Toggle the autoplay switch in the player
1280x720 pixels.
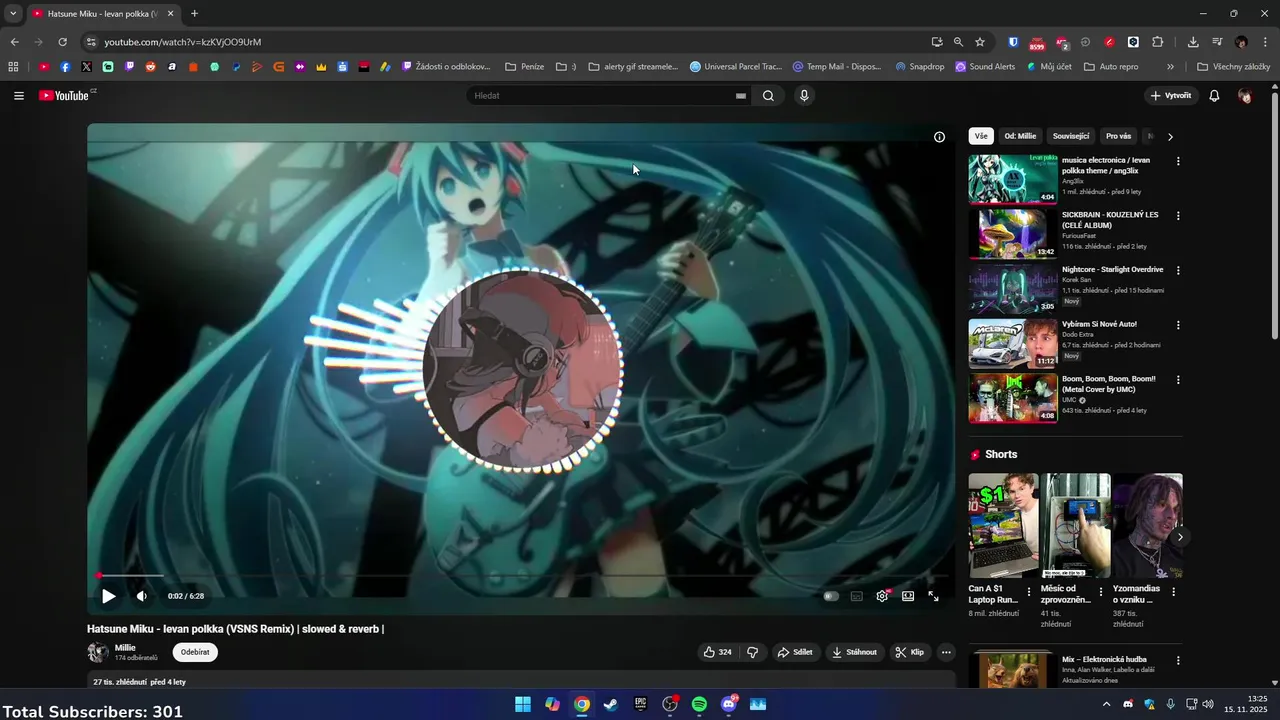830,596
